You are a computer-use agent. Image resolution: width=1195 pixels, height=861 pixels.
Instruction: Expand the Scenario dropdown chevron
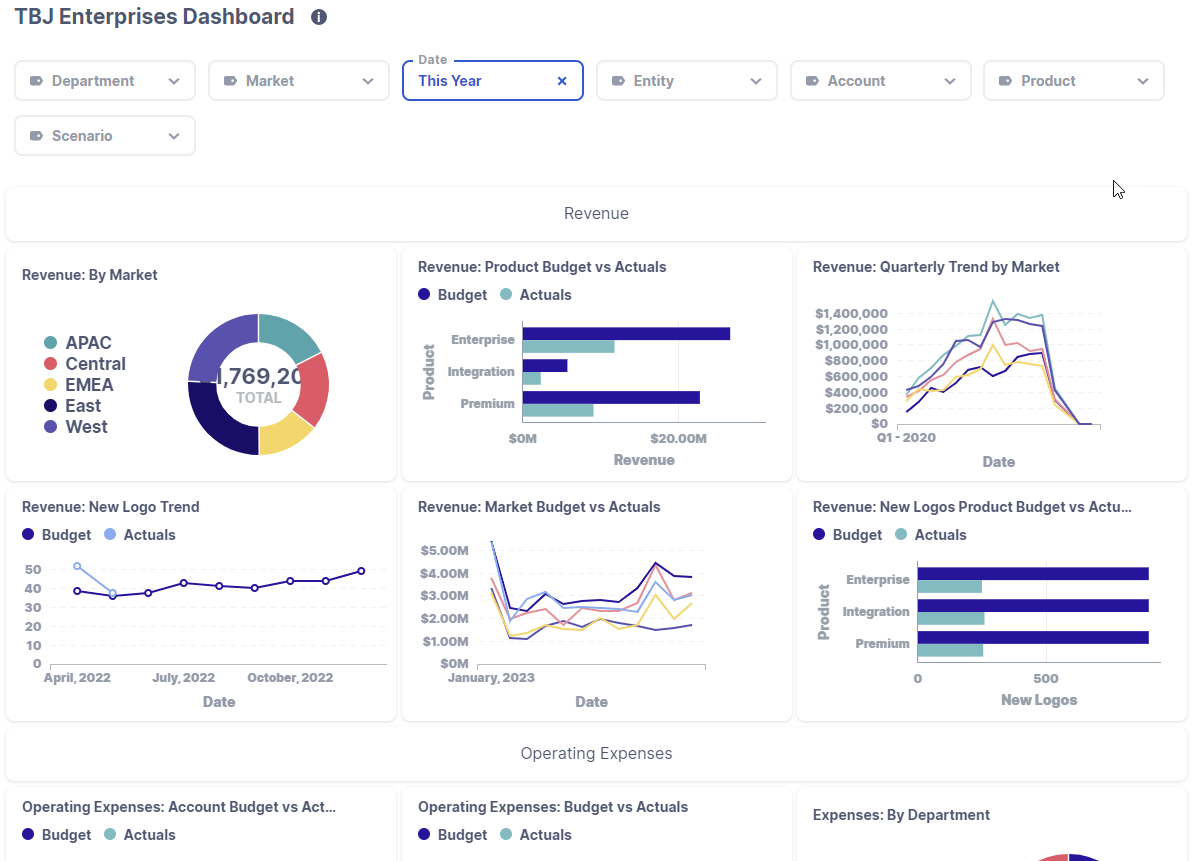tap(174, 136)
